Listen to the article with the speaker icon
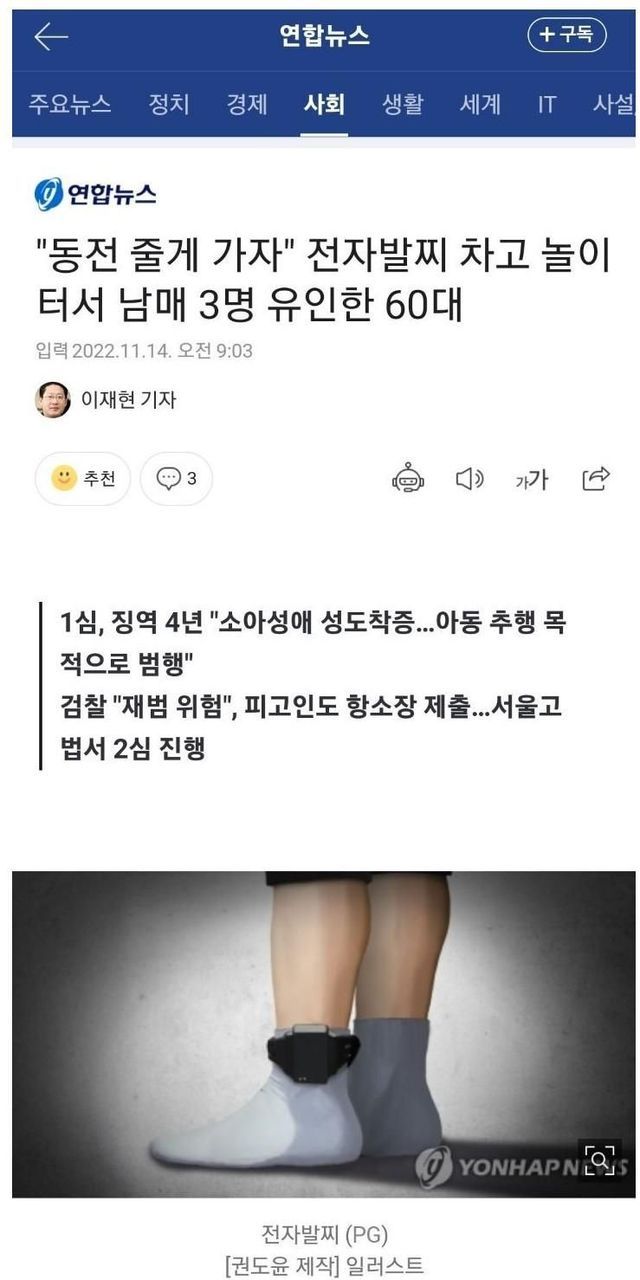 pyautogui.click(x=469, y=479)
